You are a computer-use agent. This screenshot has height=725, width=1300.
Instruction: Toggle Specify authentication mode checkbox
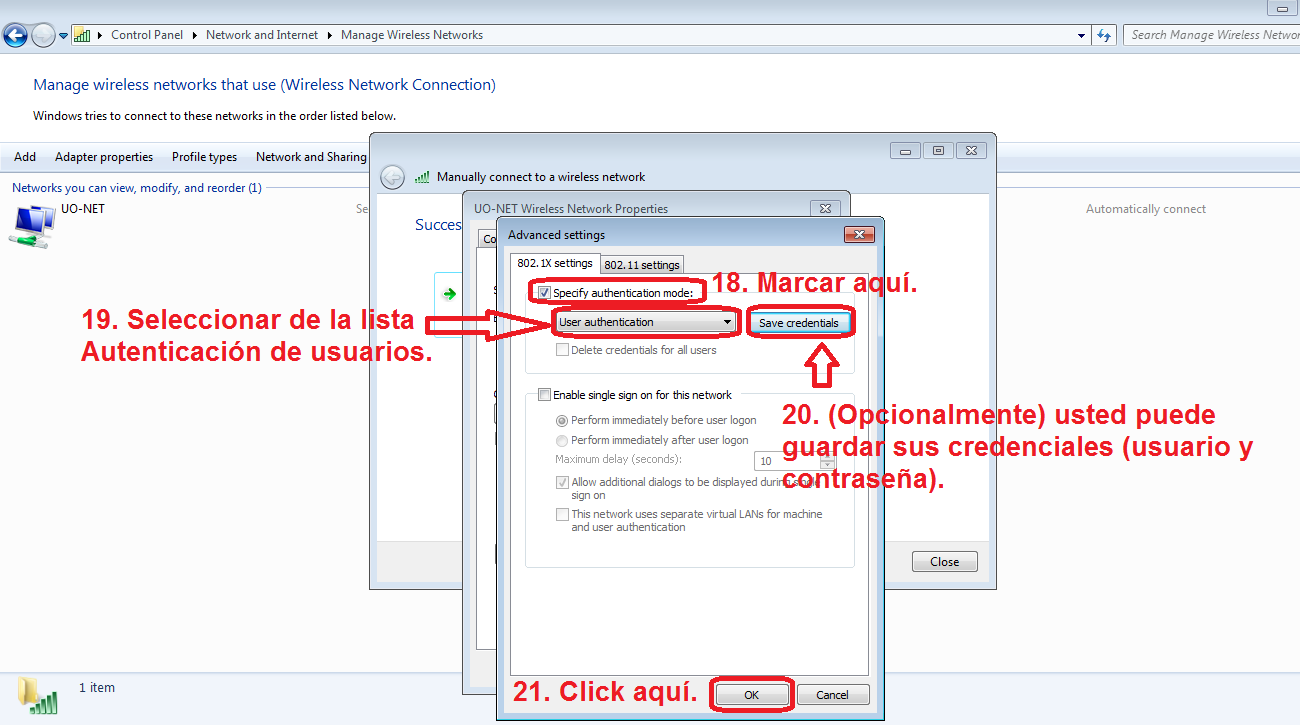[544, 293]
